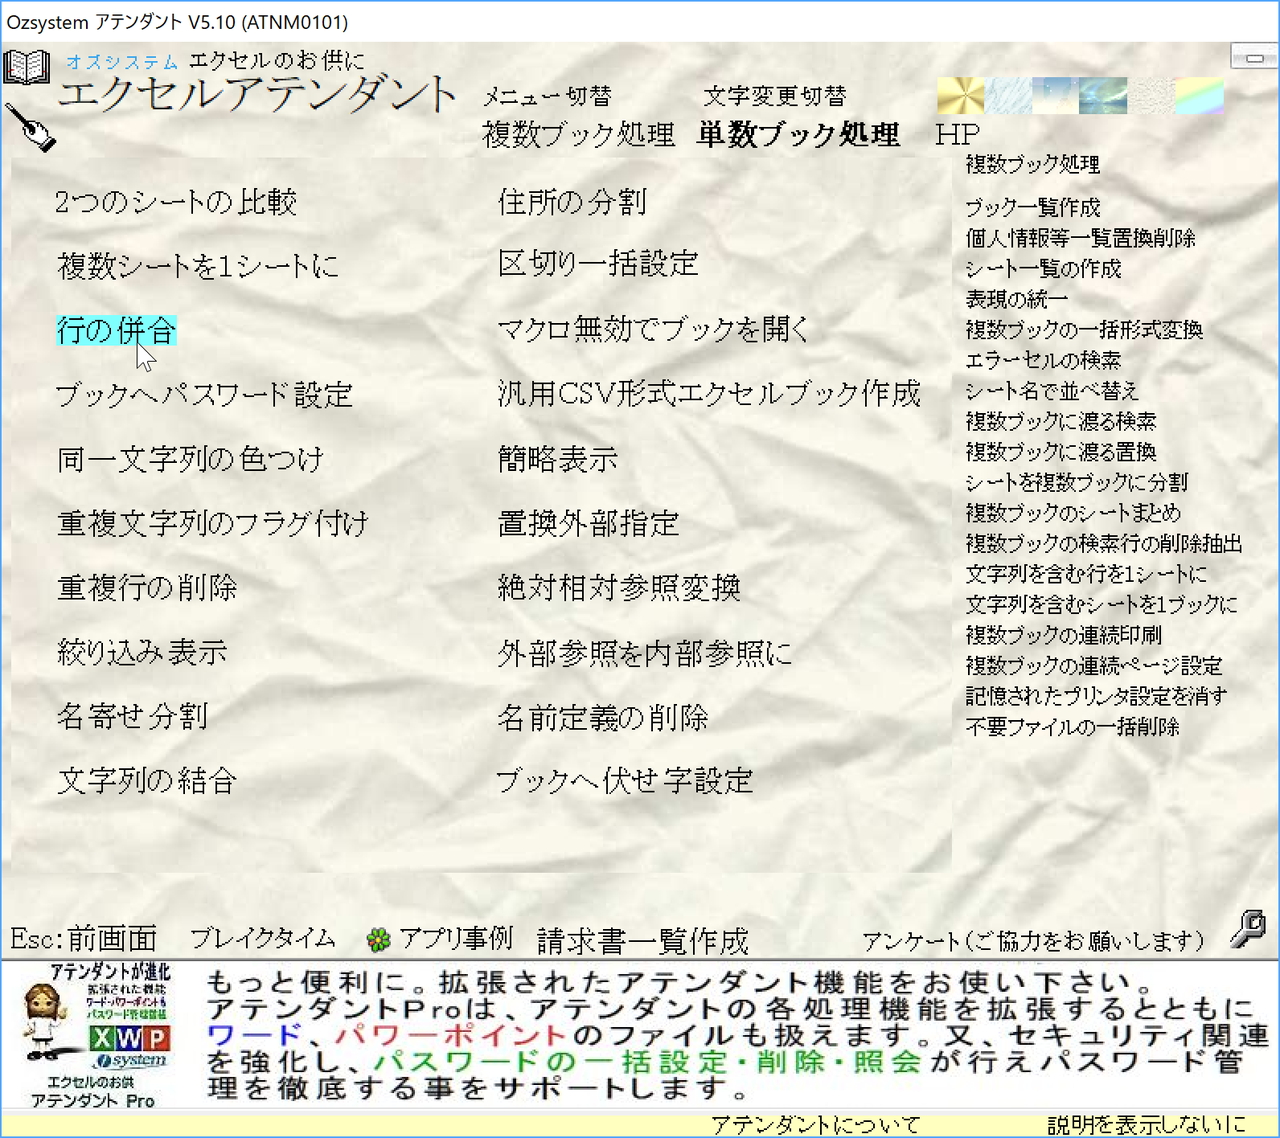Viewport: 1280px width, 1138px height.
Task: Toggle 文字変更切替 to change text style
Action: [x=778, y=95]
